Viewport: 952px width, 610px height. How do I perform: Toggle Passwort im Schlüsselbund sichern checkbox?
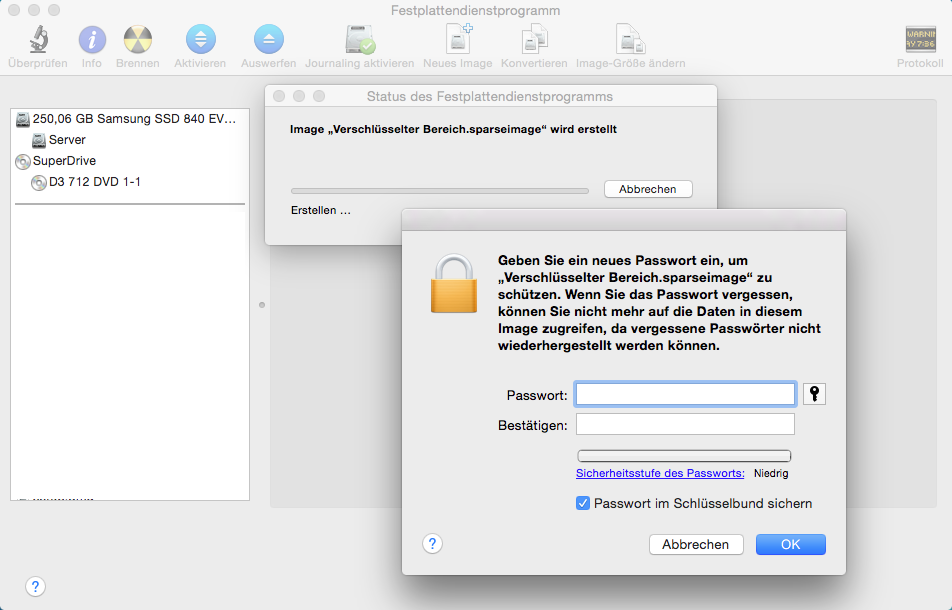(x=583, y=504)
